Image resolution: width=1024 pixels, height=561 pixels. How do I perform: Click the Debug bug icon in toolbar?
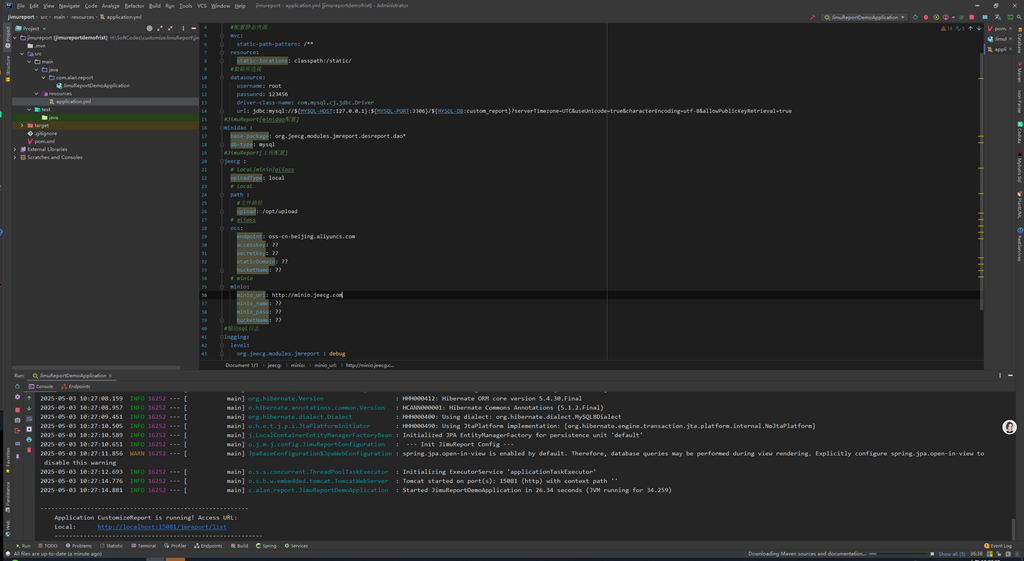(926, 17)
